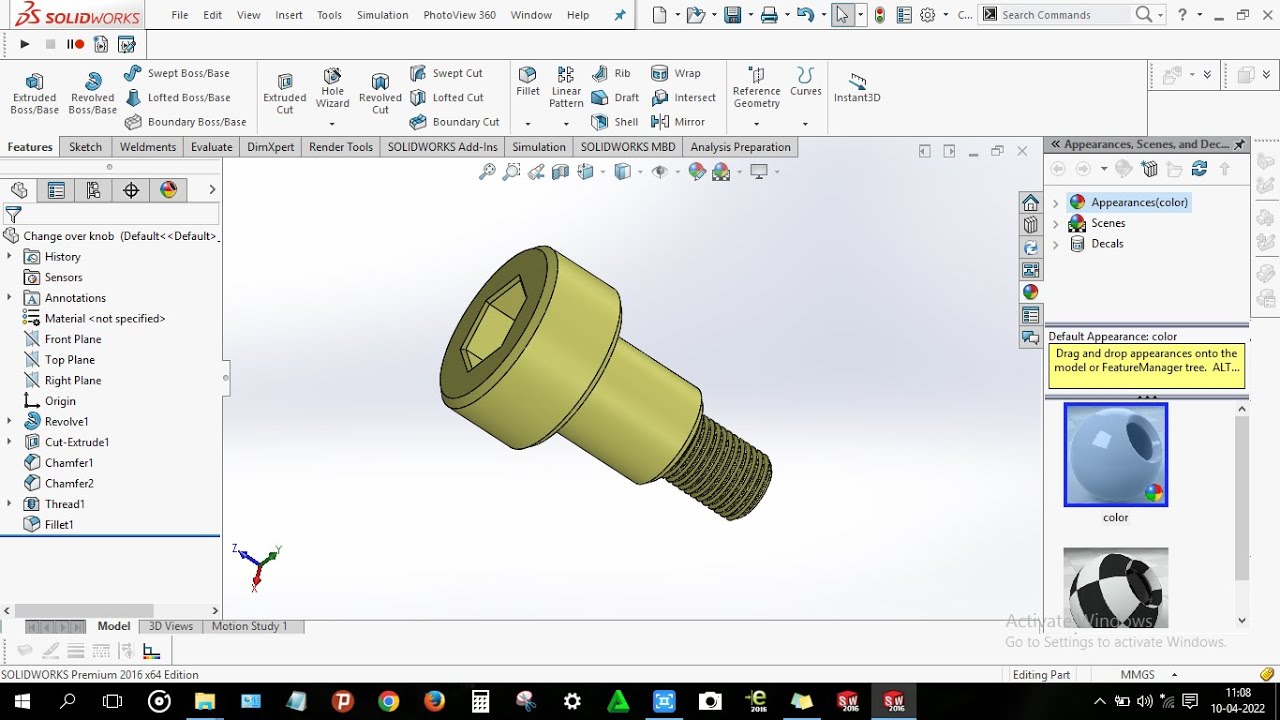Select the Fillet tool
Screen dimensions: 1280x720
[528, 82]
